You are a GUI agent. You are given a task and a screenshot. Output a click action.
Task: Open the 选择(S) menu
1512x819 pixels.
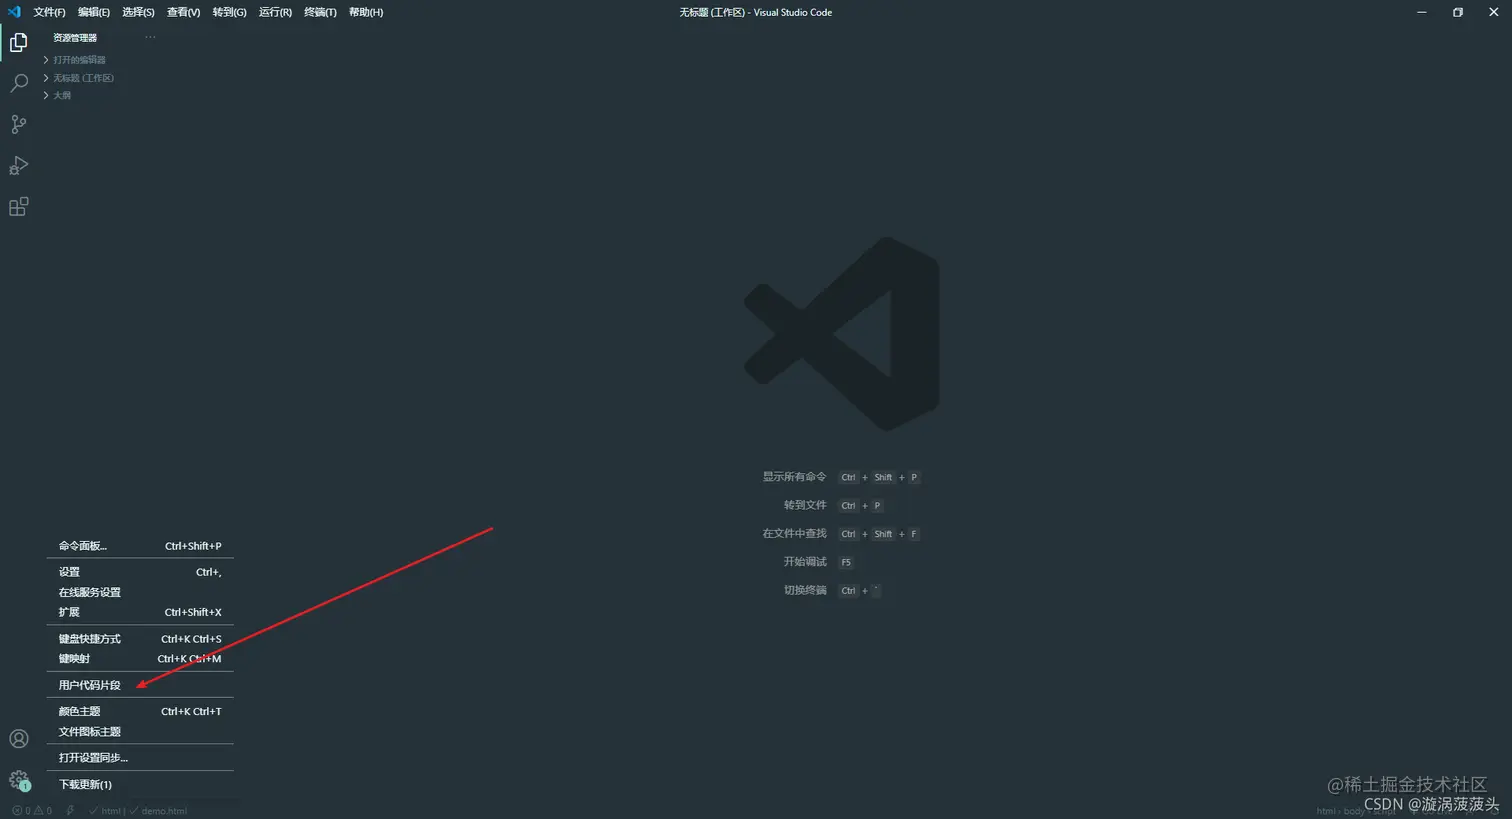(x=138, y=12)
